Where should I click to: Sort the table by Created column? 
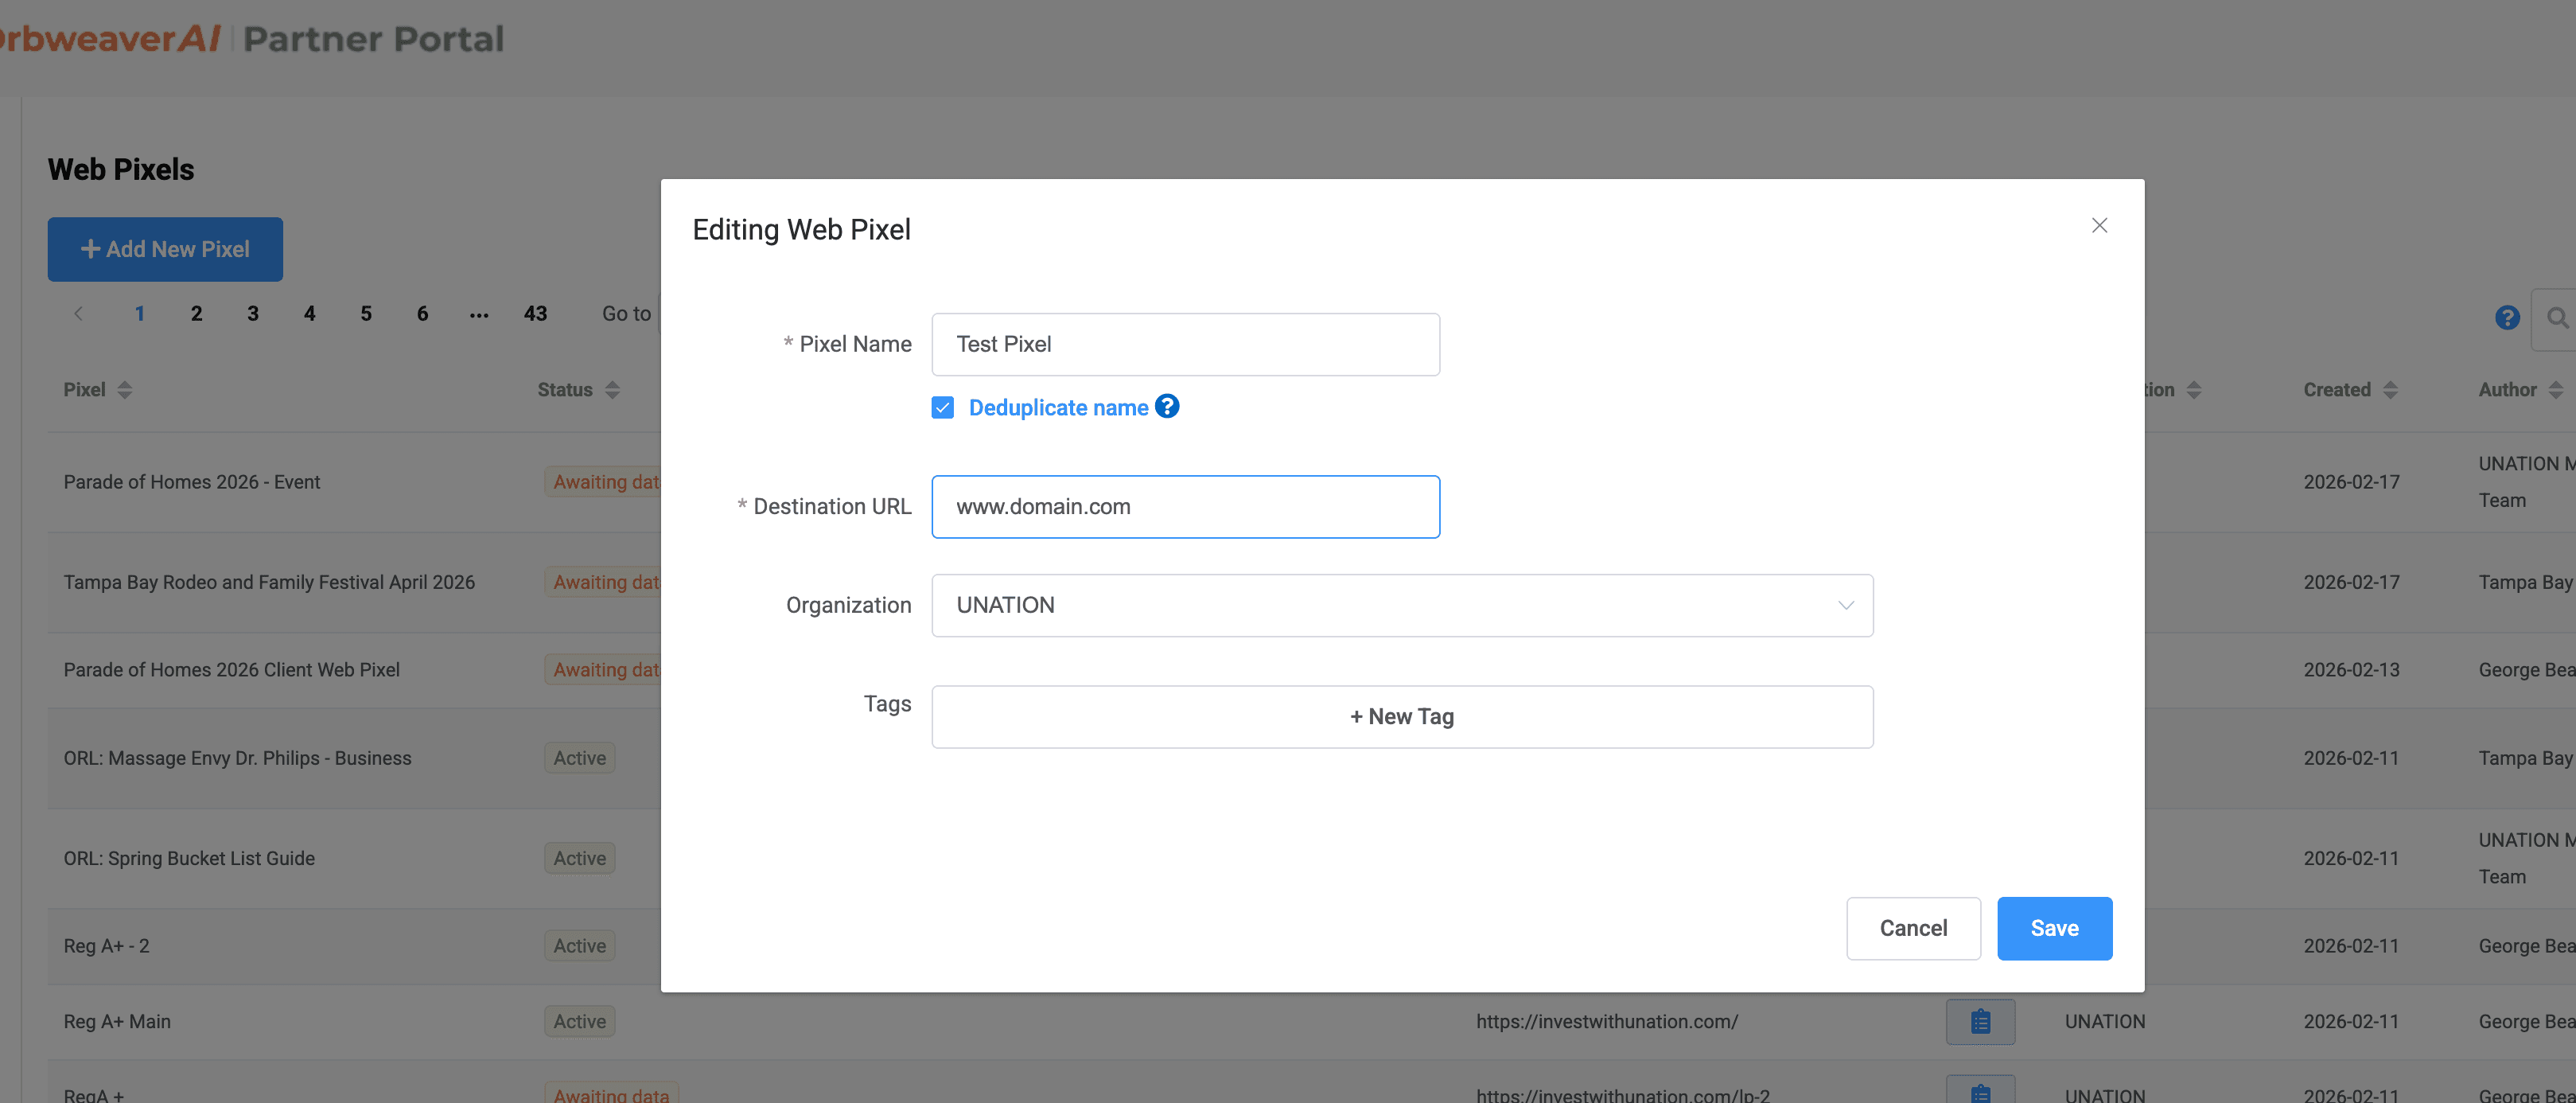click(x=2390, y=390)
